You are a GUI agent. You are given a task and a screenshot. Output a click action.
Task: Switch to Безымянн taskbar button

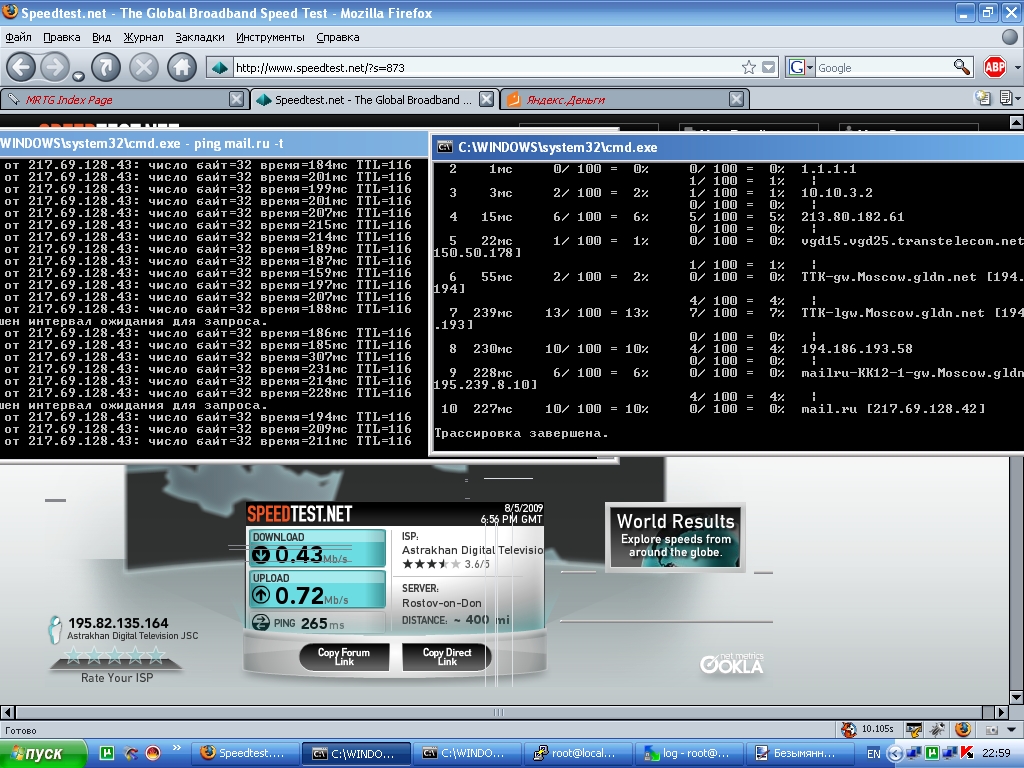800,753
